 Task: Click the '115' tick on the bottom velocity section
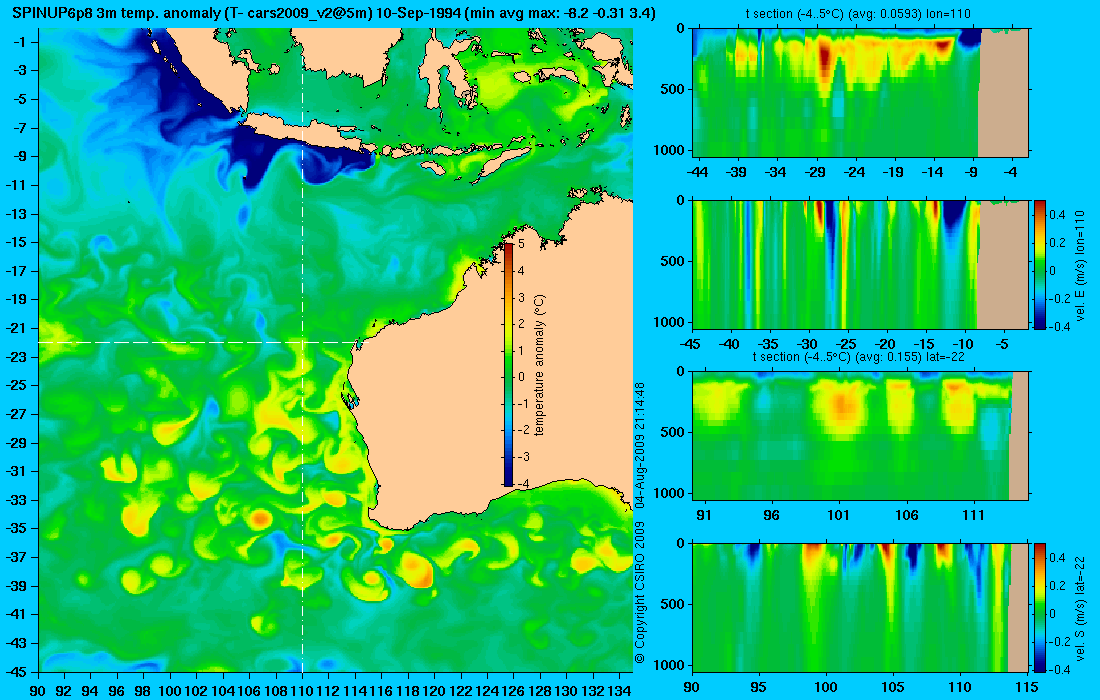pos(1027,687)
